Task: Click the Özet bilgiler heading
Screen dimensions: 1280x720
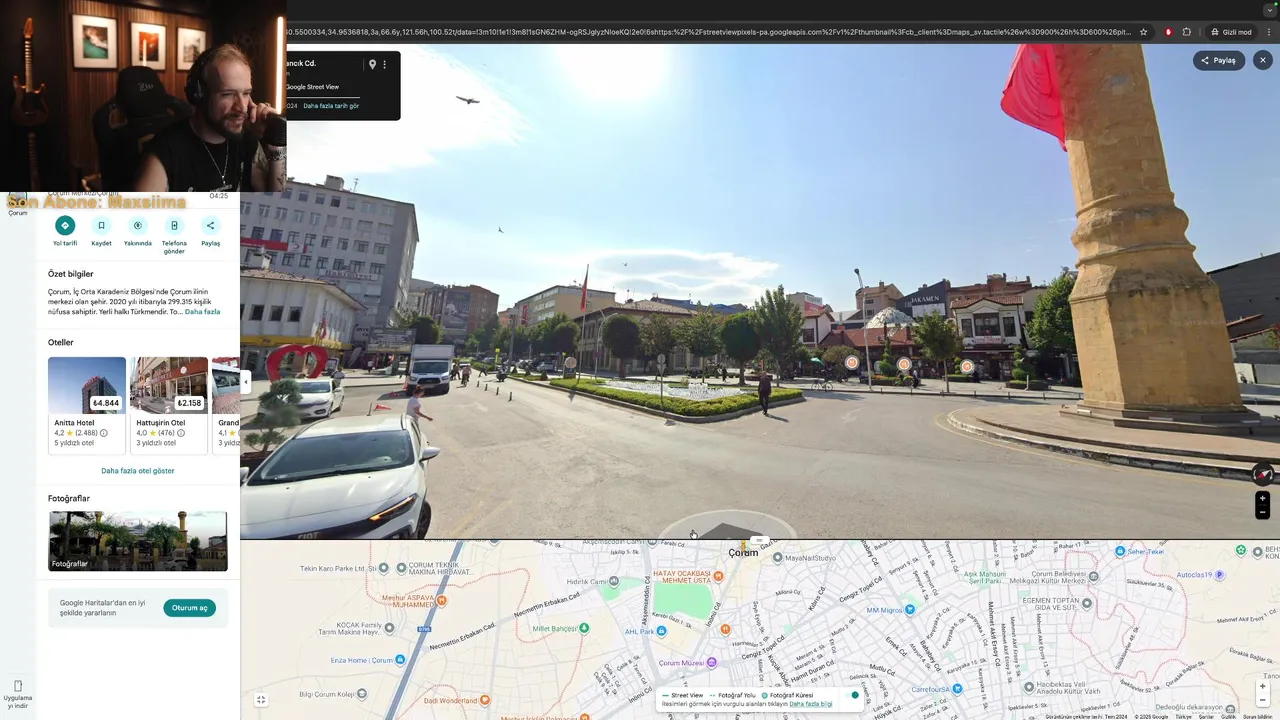Action: click(x=71, y=274)
